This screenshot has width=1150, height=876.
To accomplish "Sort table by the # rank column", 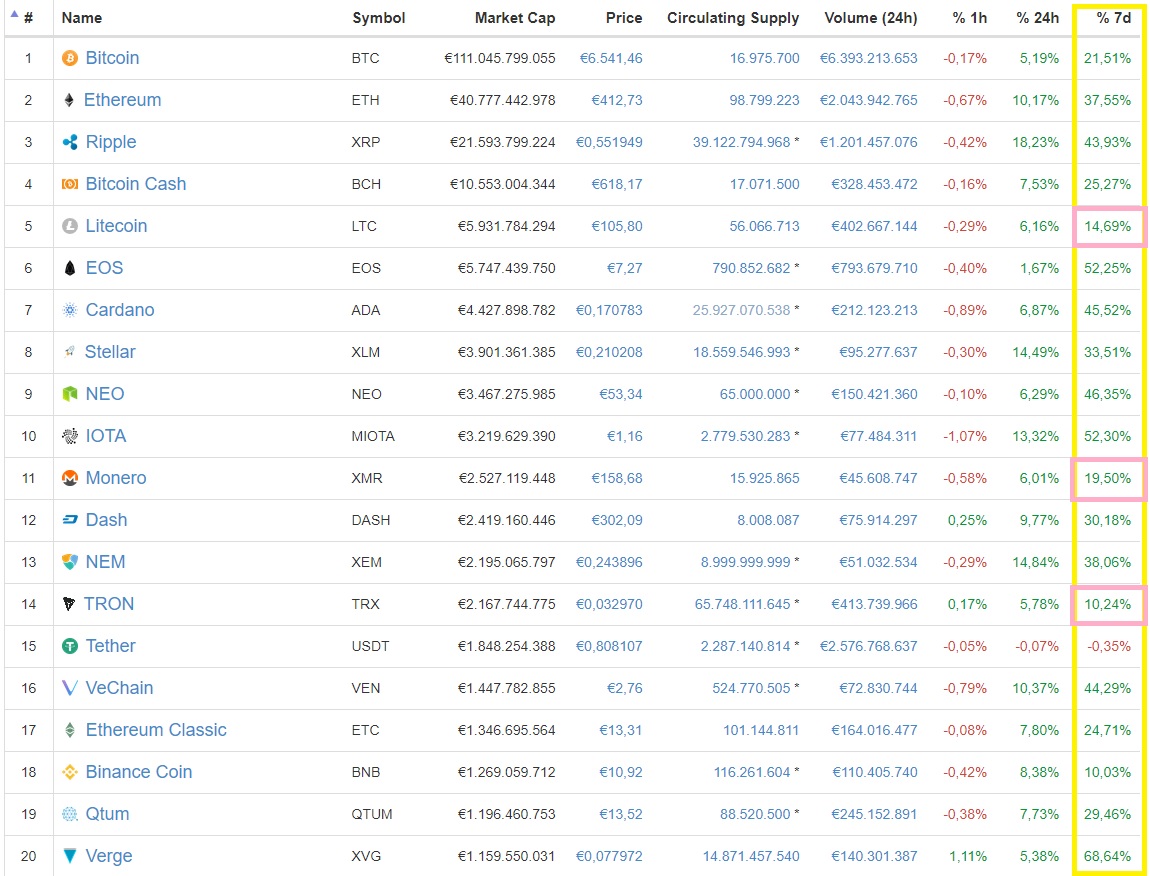I will 28,18.
